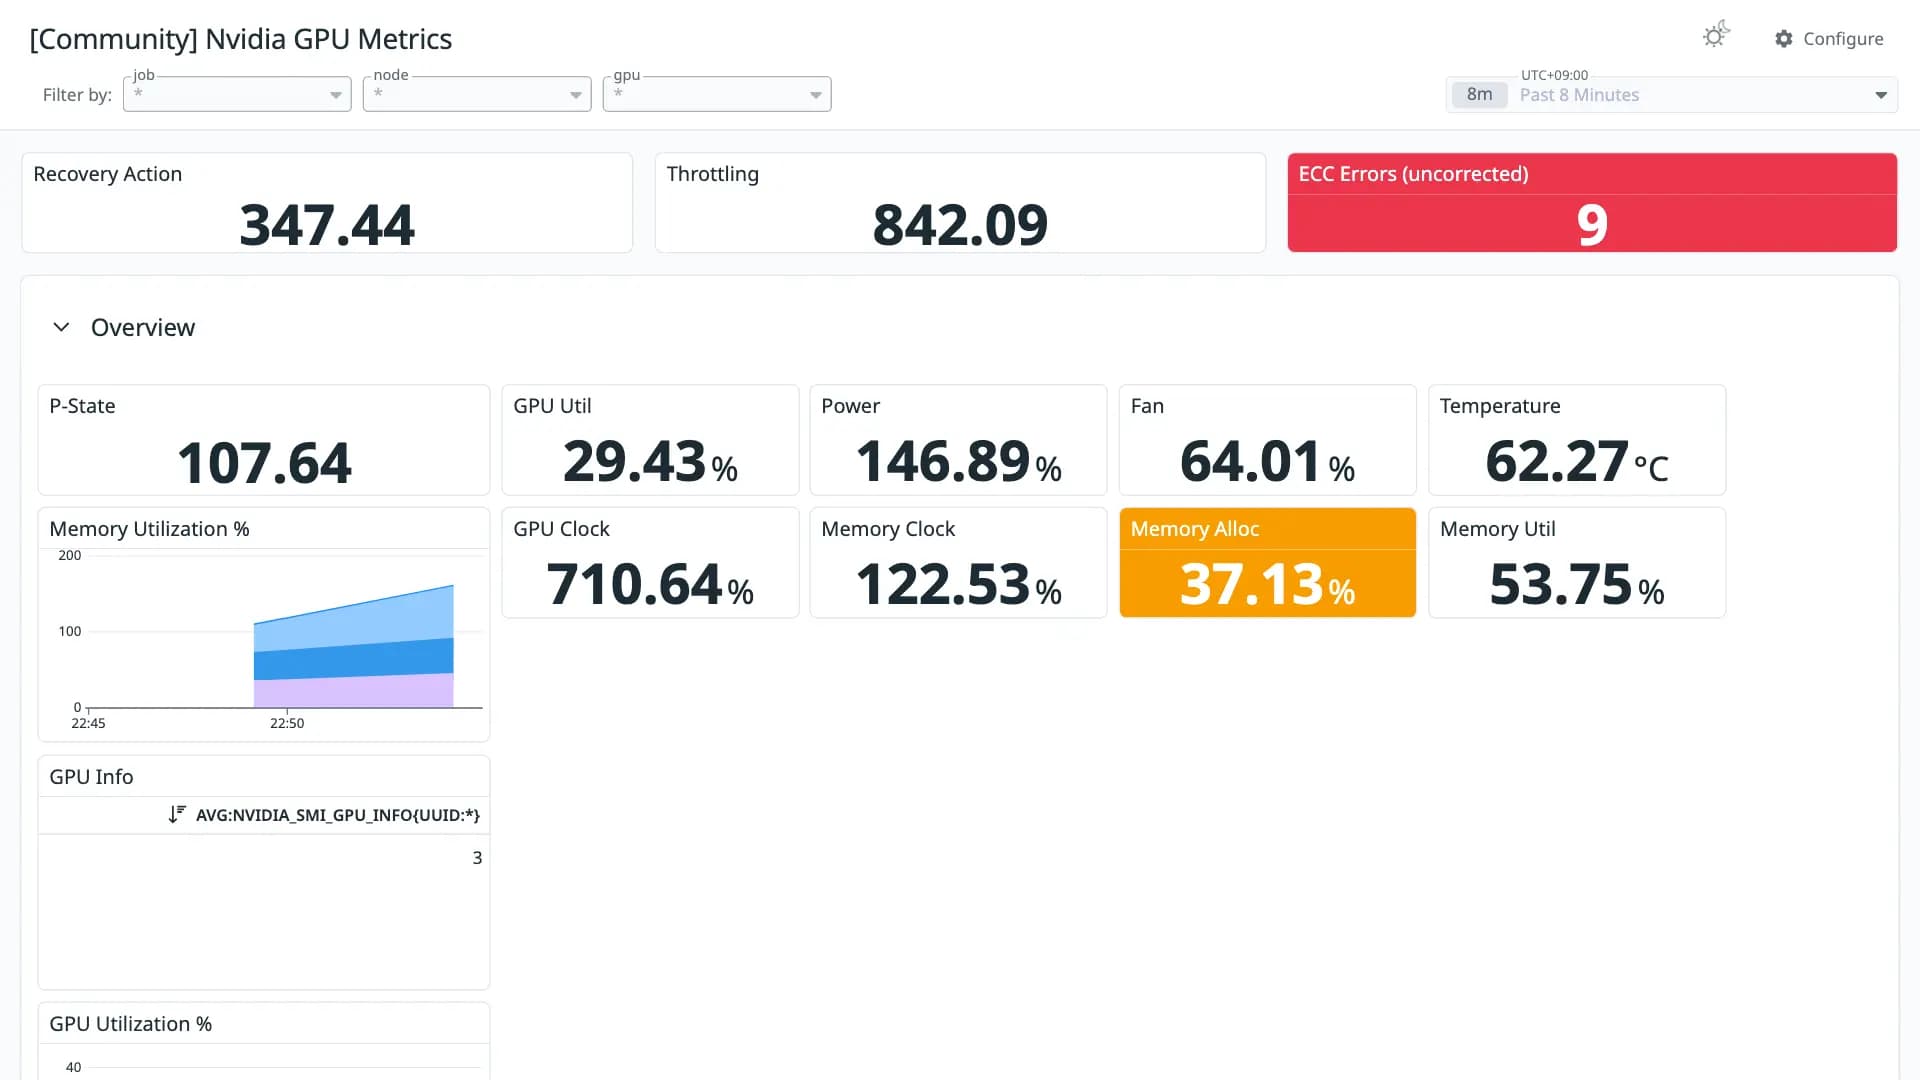Open the job filter dropdown

[237, 94]
